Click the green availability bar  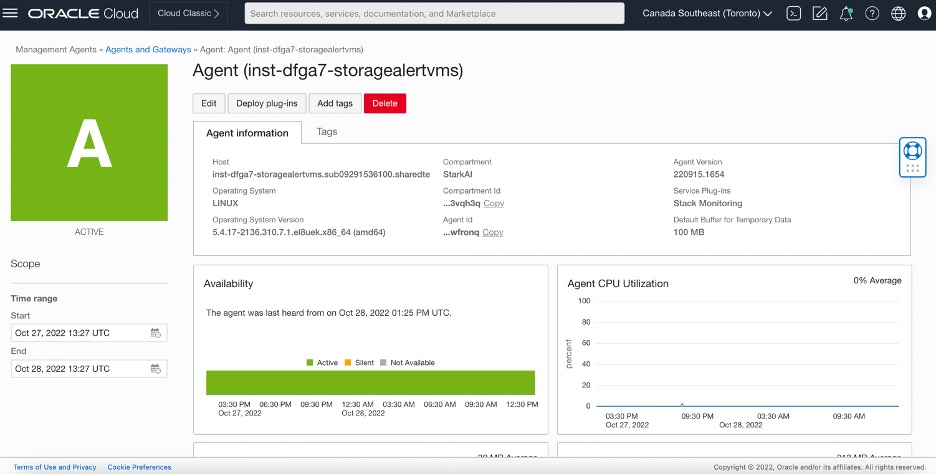370,383
